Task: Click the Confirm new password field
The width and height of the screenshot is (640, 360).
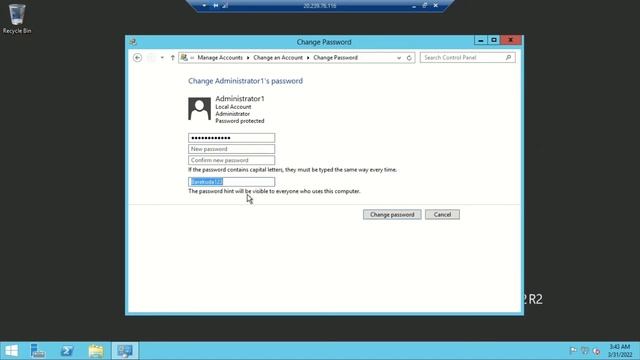Action: [x=231, y=160]
